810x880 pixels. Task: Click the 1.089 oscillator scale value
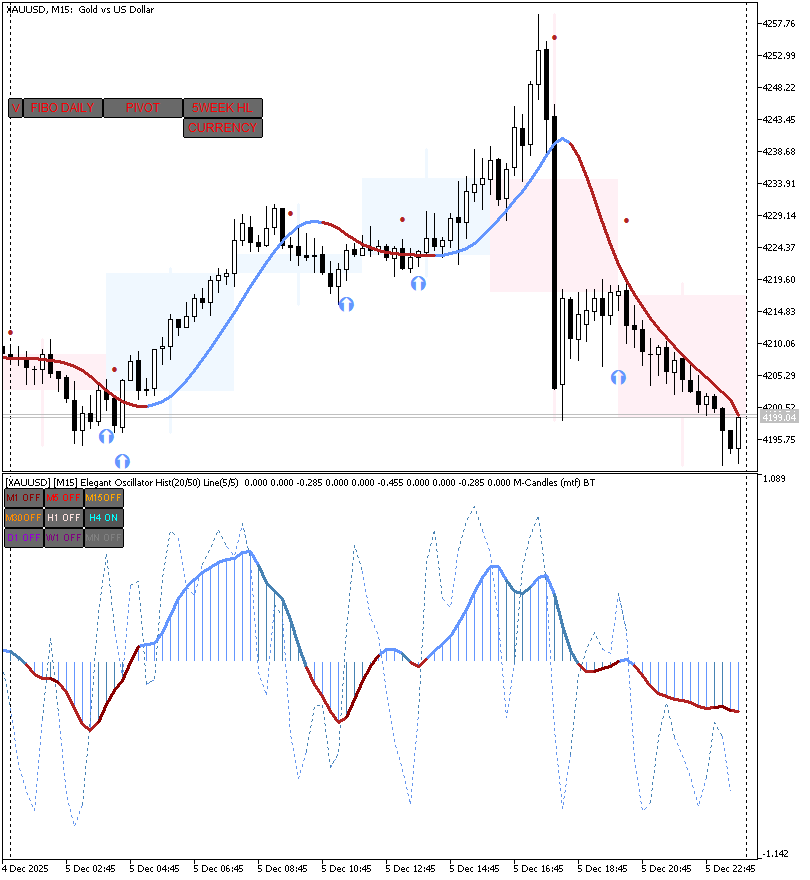(775, 479)
